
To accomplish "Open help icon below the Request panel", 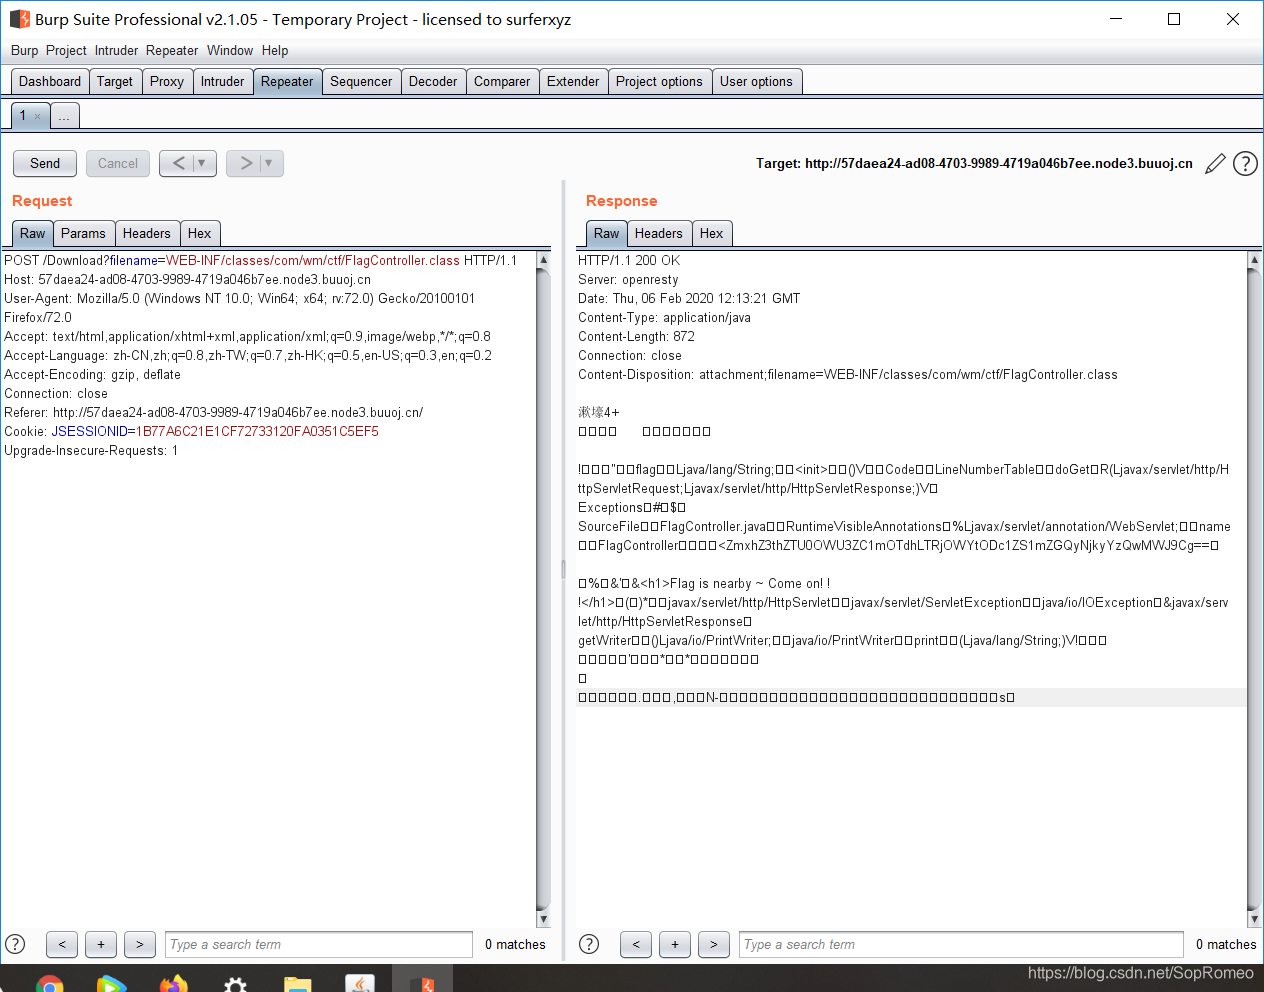I will [15, 944].
